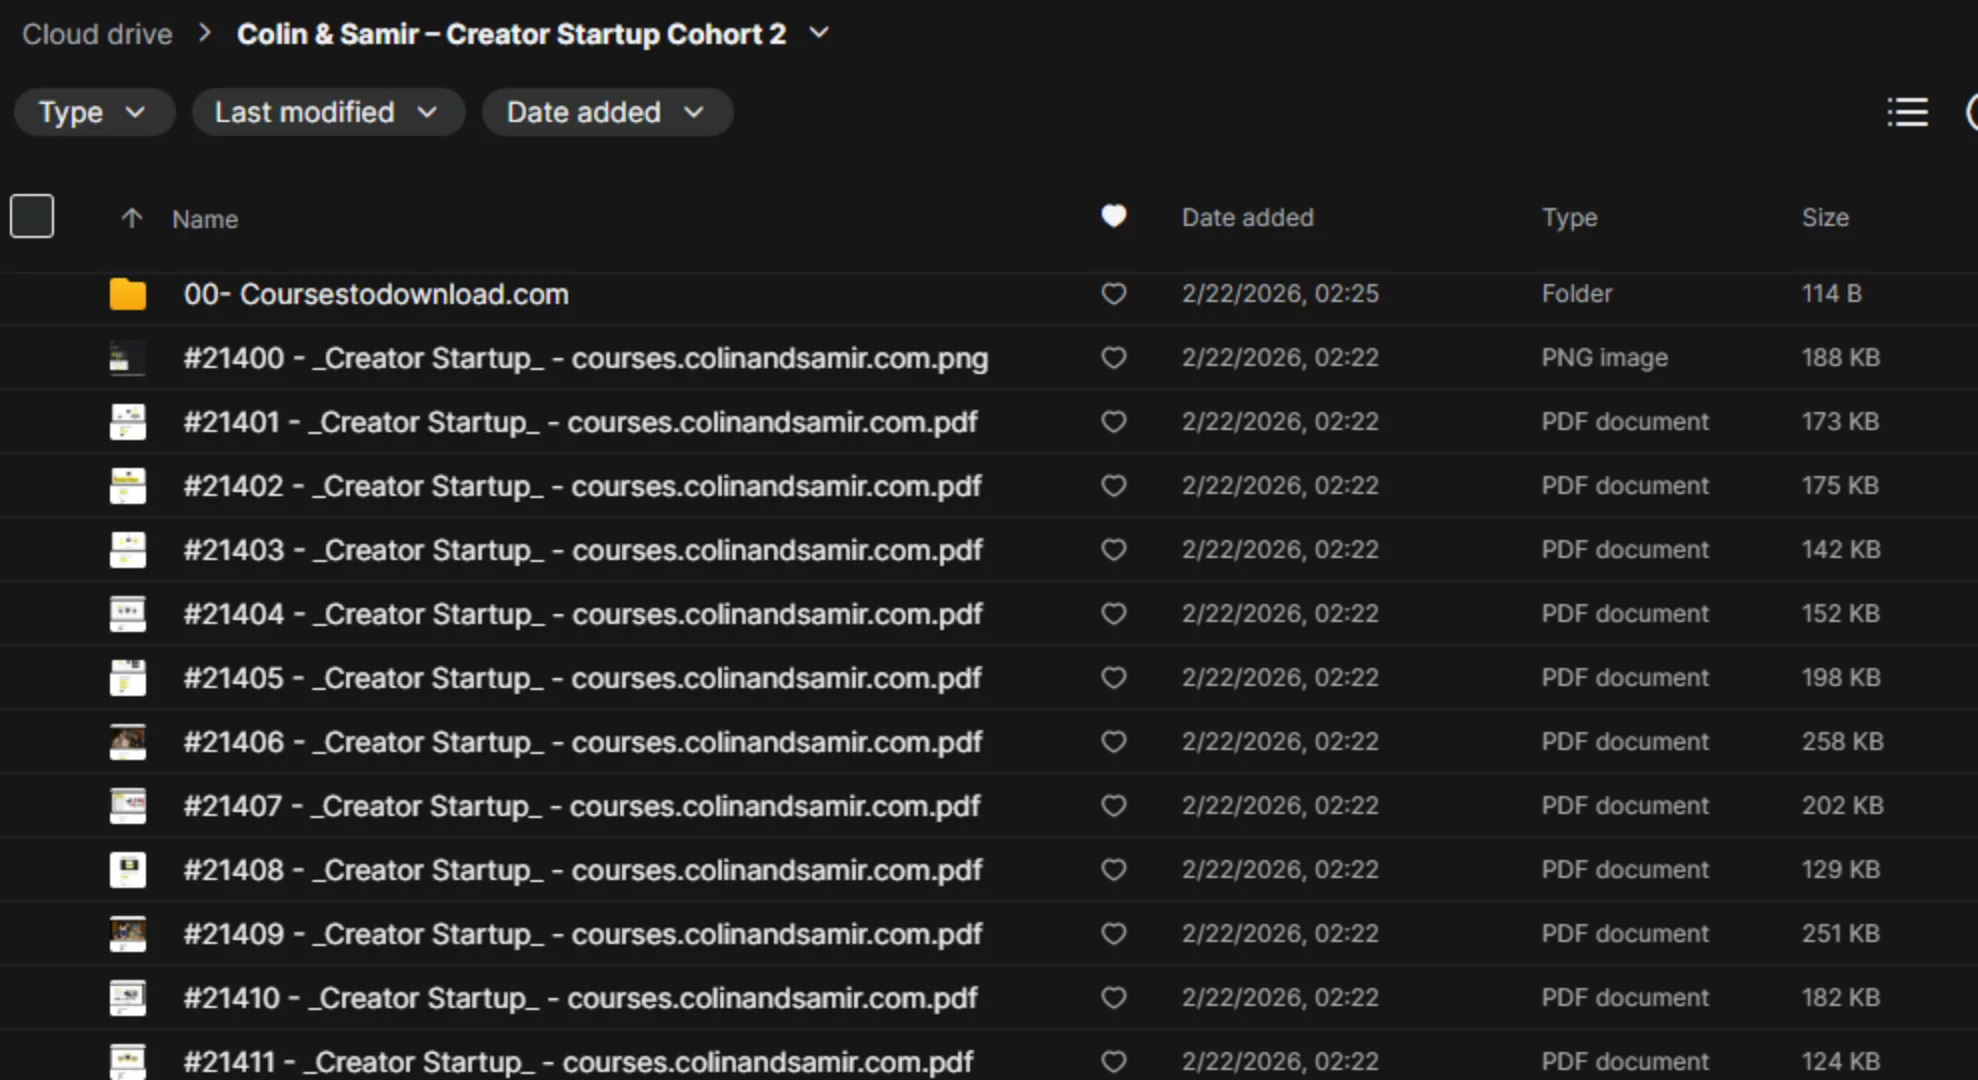Open the Type filter dropdown
The width and height of the screenshot is (1978, 1080).
(93, 112)
